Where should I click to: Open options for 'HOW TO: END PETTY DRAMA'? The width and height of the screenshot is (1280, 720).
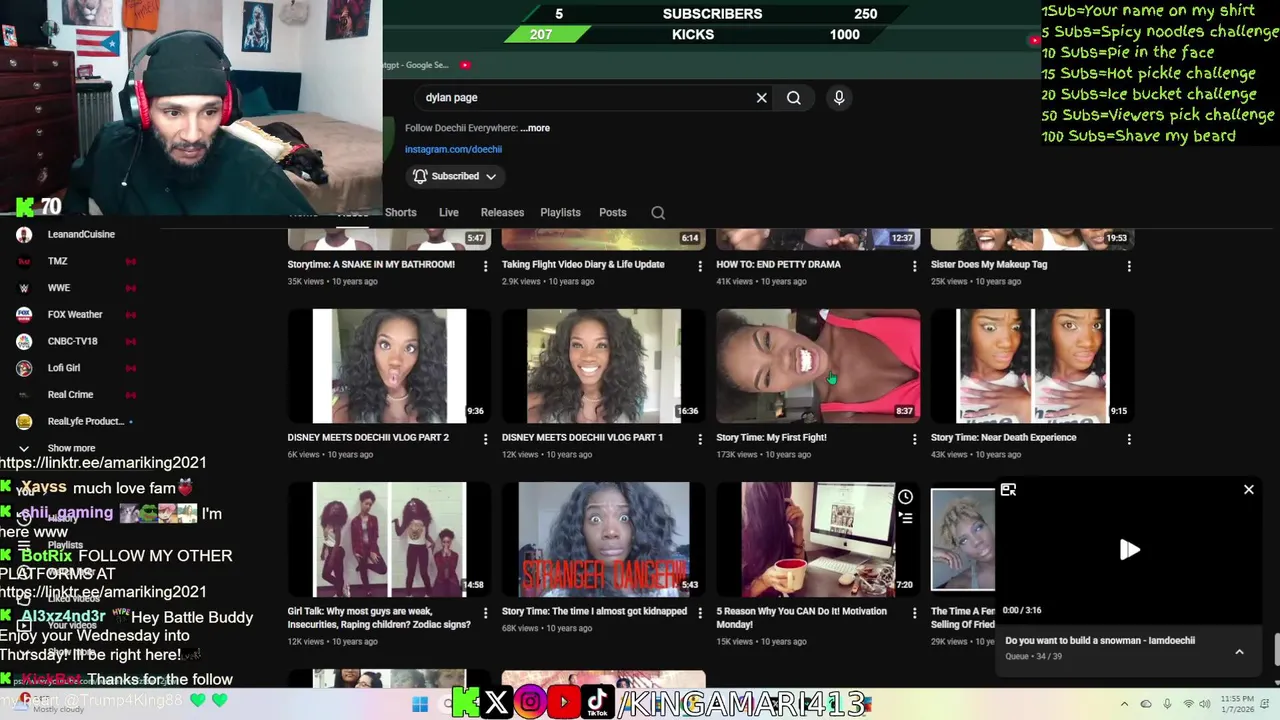[x=914, y=266]
